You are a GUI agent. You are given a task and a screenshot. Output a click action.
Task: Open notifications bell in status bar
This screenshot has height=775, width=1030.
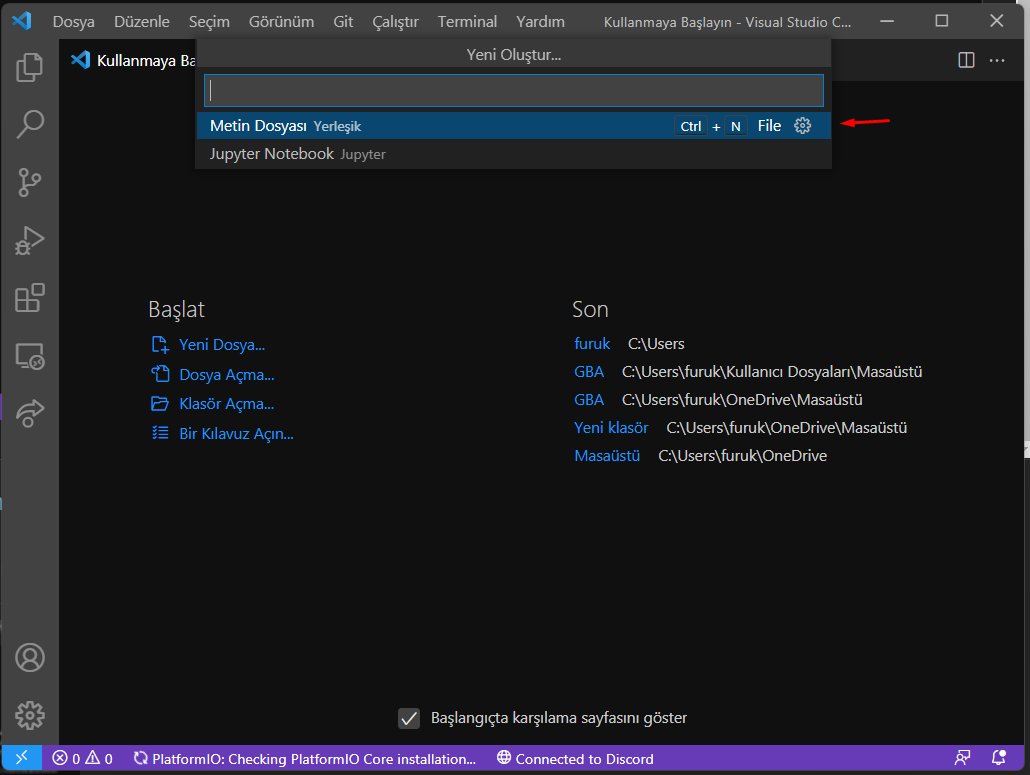tap(998, 758)
